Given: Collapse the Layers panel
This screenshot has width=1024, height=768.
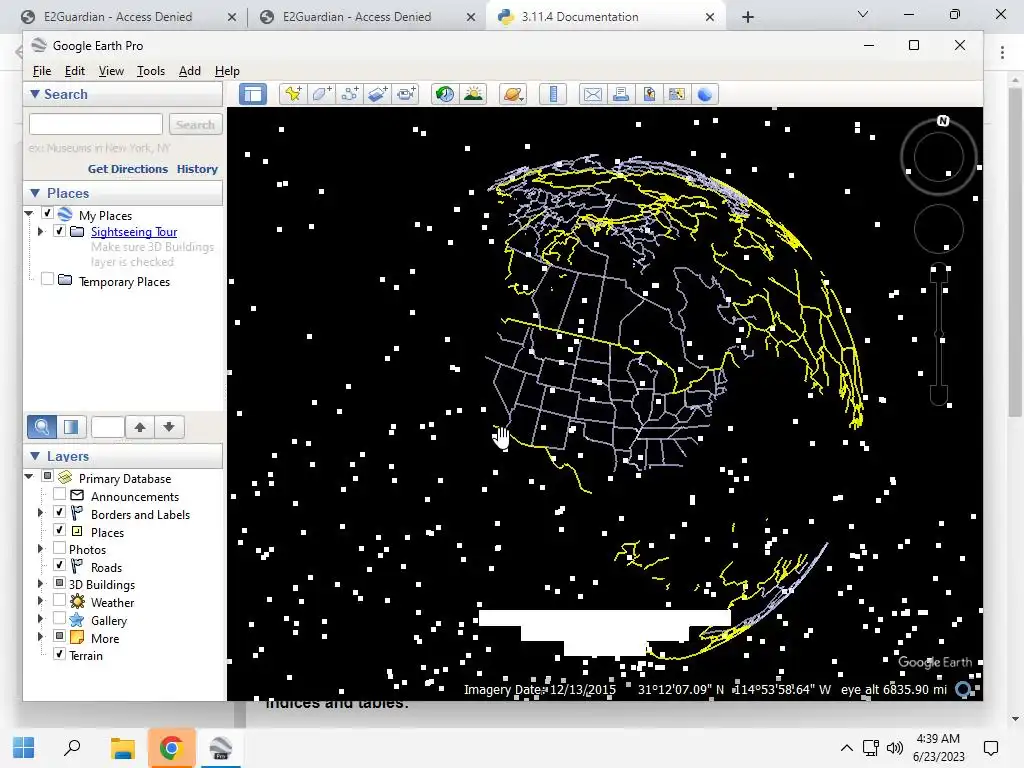Looking at the screenshot, I should pyautogui.click(x=35, y=456).
